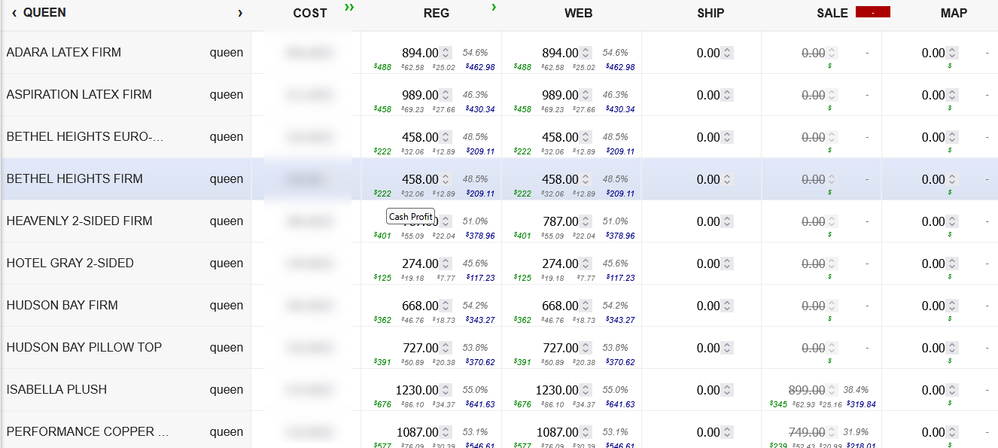Click the MAP column header
This screenshot has height=448, width=998.
[x=953, y=13]
